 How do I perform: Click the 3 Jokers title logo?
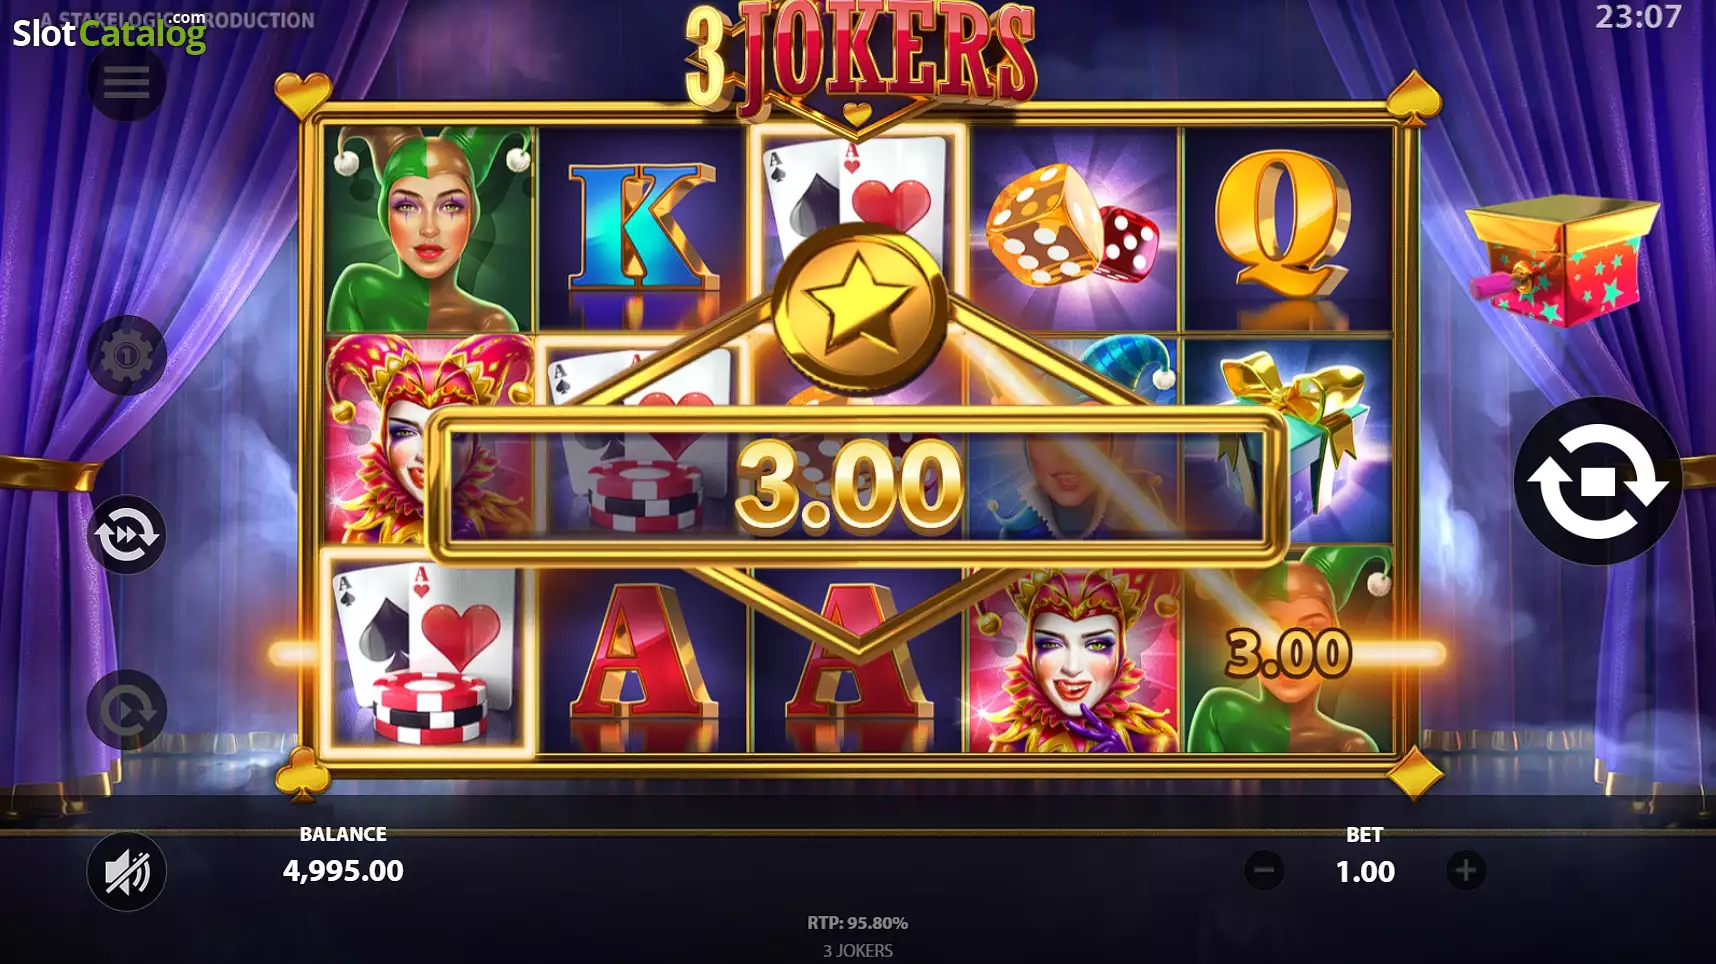[x=860, y=55]
